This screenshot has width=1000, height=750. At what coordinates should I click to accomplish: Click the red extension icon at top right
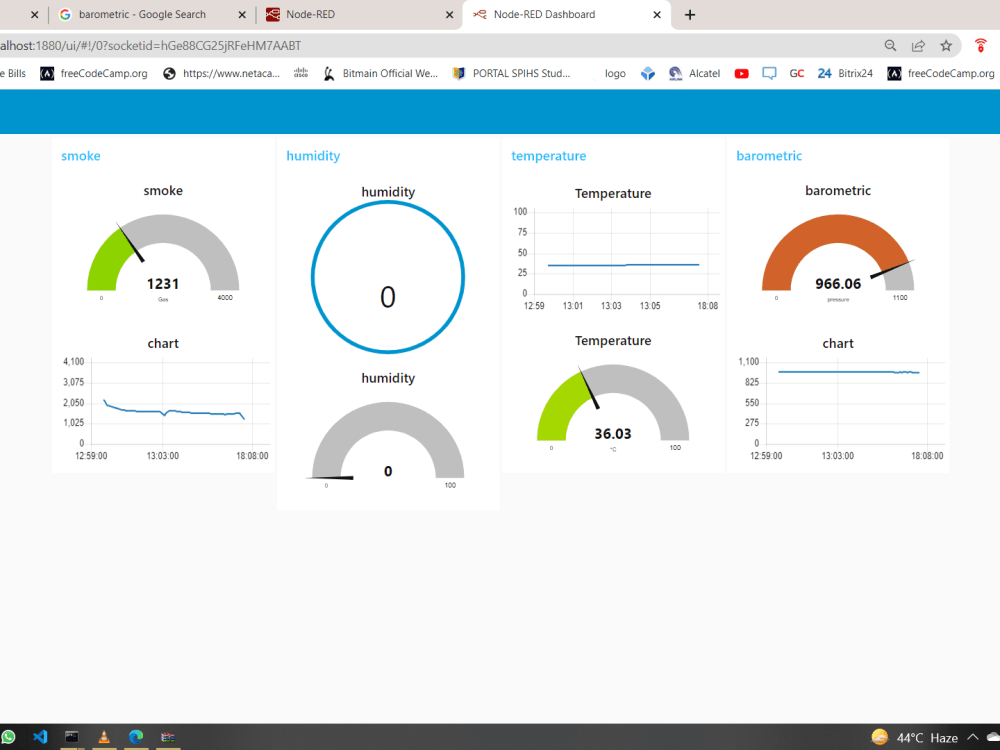[980, 45]
